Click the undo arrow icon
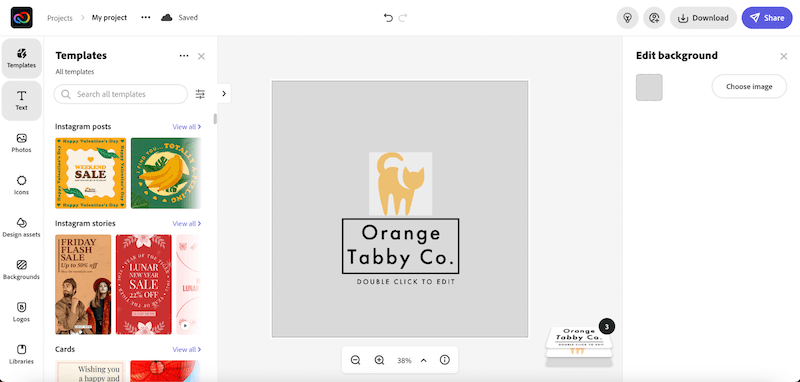 pyautogui.click(x=388, y=18)
